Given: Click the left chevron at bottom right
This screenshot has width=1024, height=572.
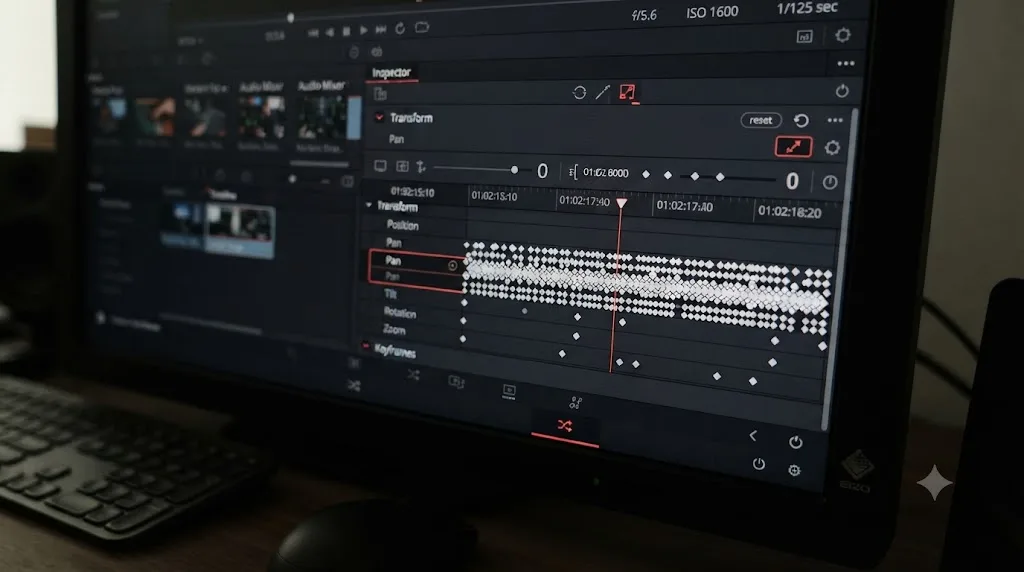Looking at the screenshot, I should (753, 436).
